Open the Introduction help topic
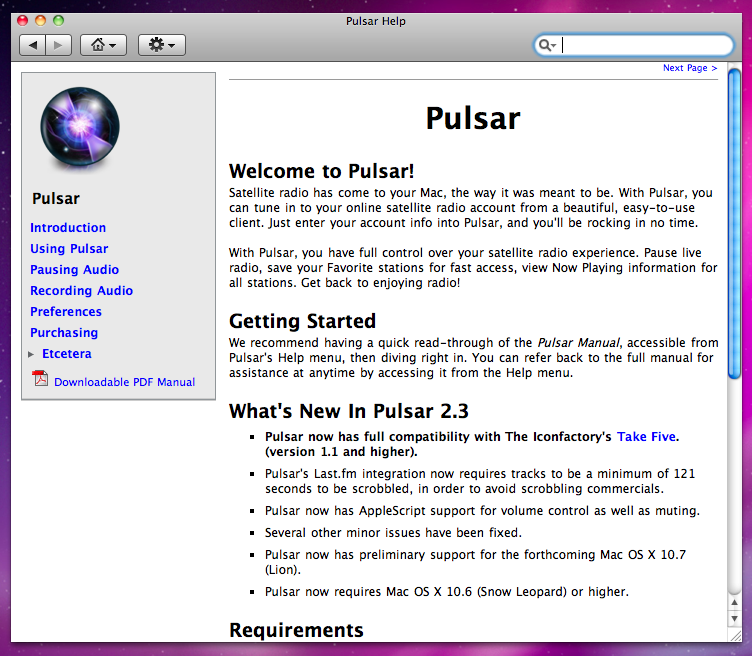 click(68, 228)
